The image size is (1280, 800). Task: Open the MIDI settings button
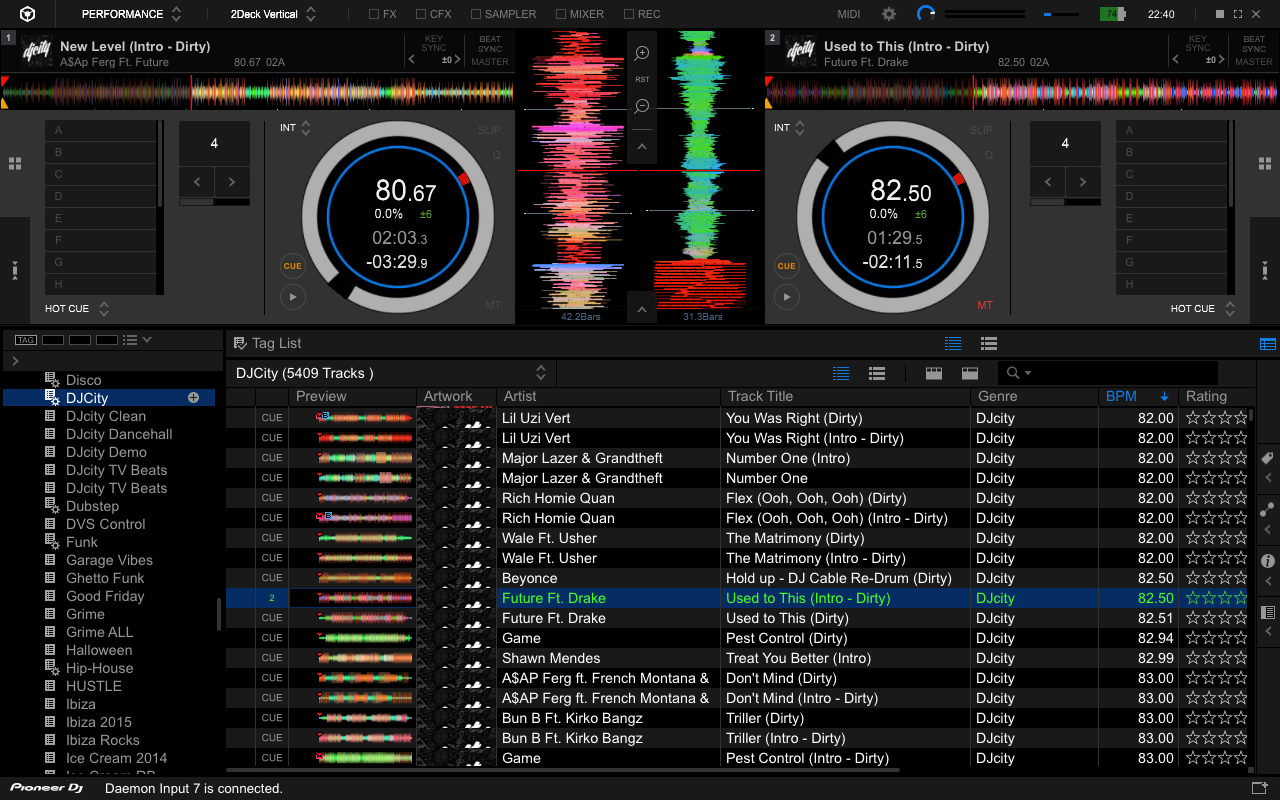848,14
